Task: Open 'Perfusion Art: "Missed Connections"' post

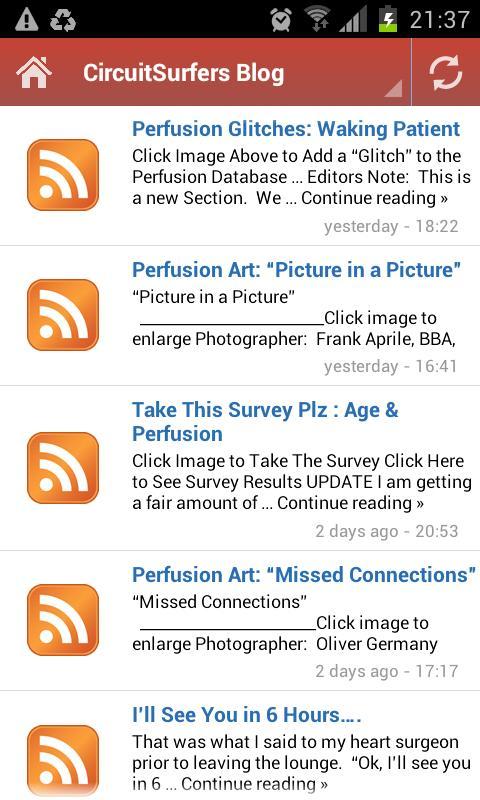Action: [304, 575]
